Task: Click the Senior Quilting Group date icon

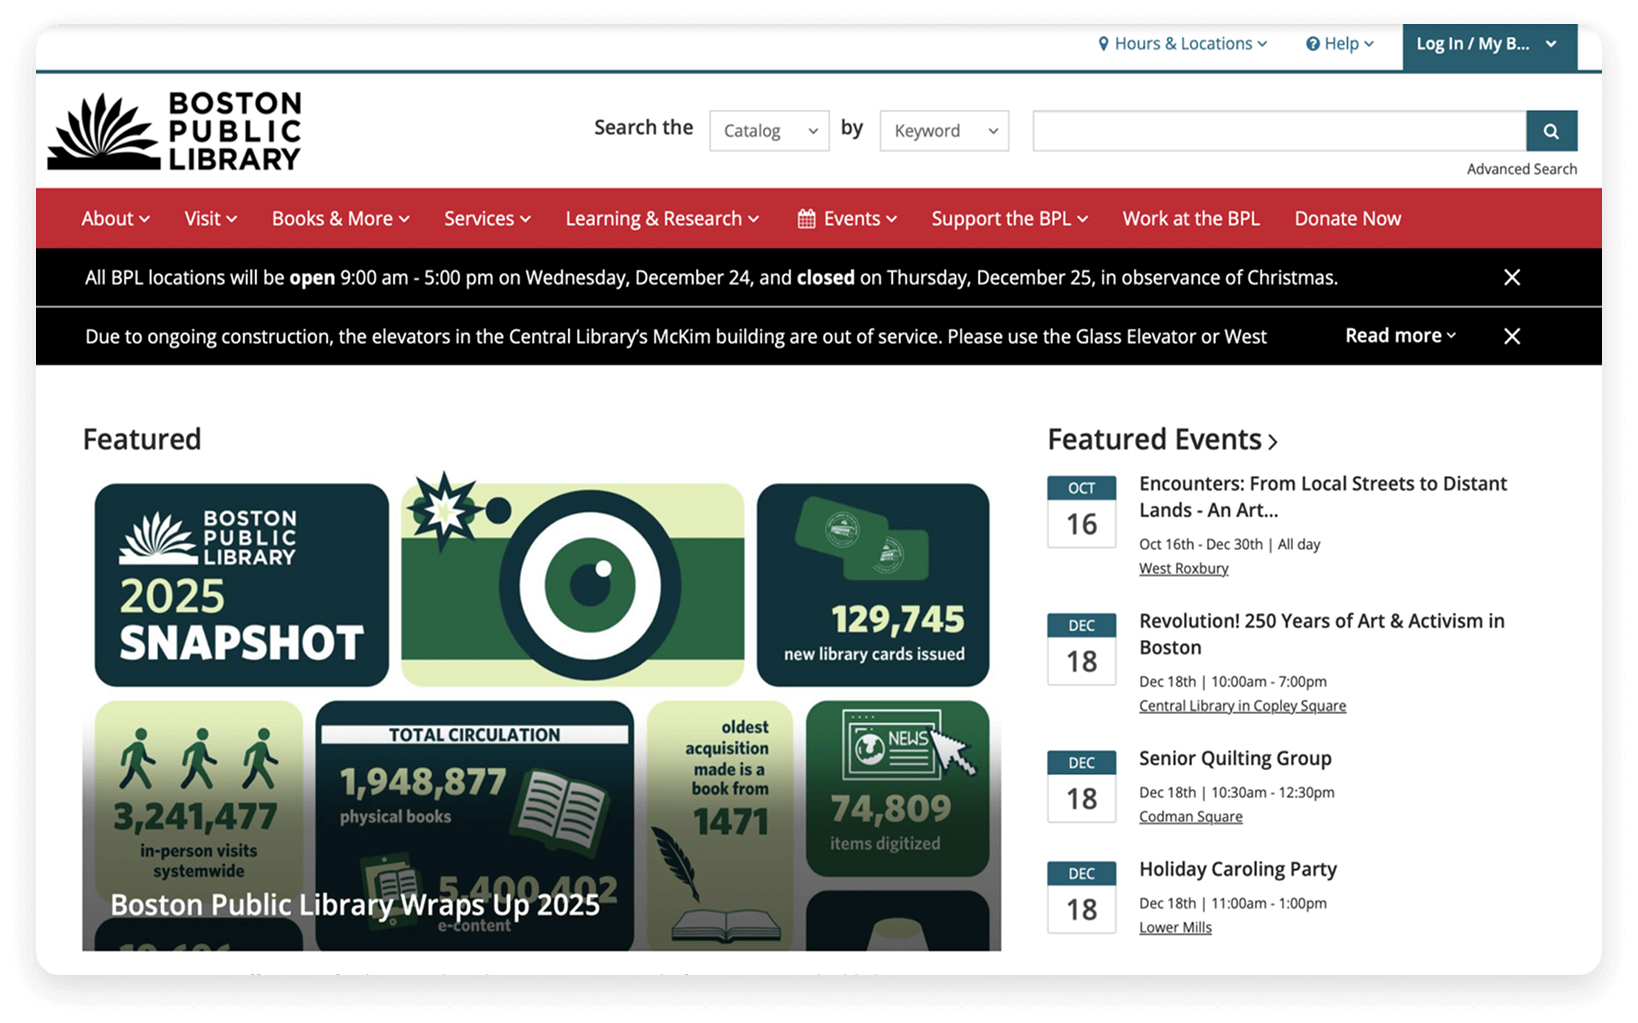Action: coord(1081,787)
